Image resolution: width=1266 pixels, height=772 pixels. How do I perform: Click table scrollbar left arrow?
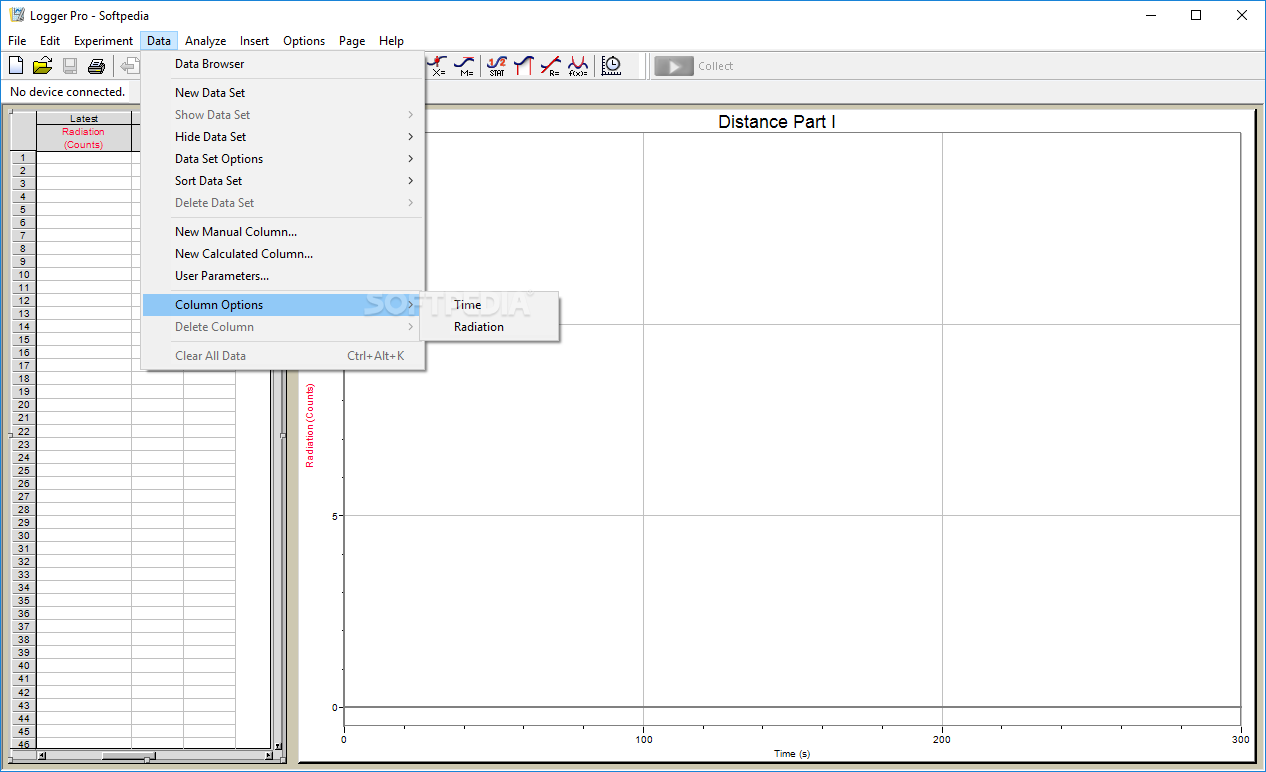(x=42, y=757)
